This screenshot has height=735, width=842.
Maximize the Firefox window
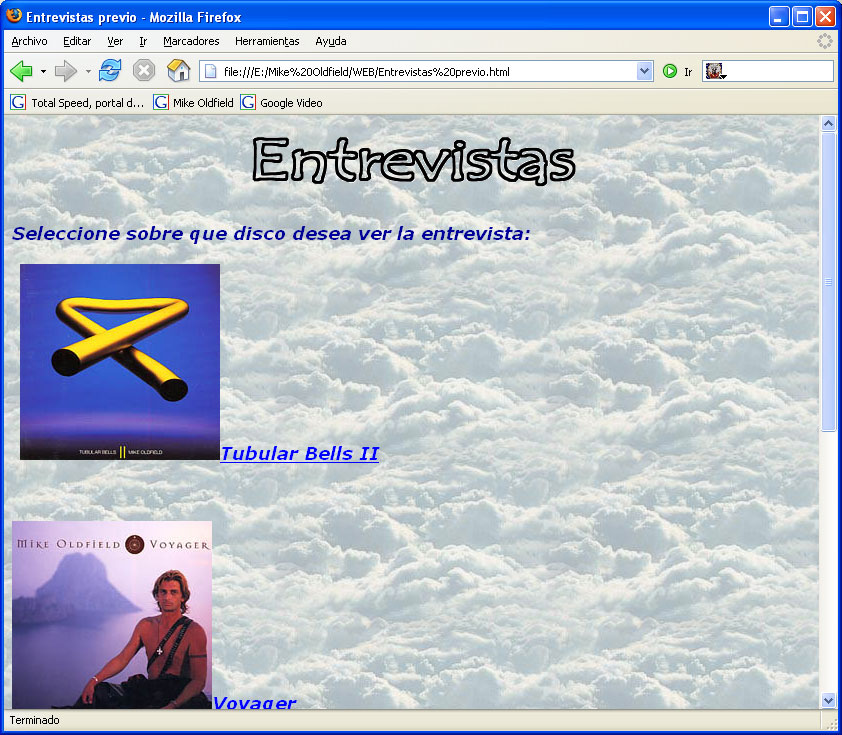click(x=802, y=17)
